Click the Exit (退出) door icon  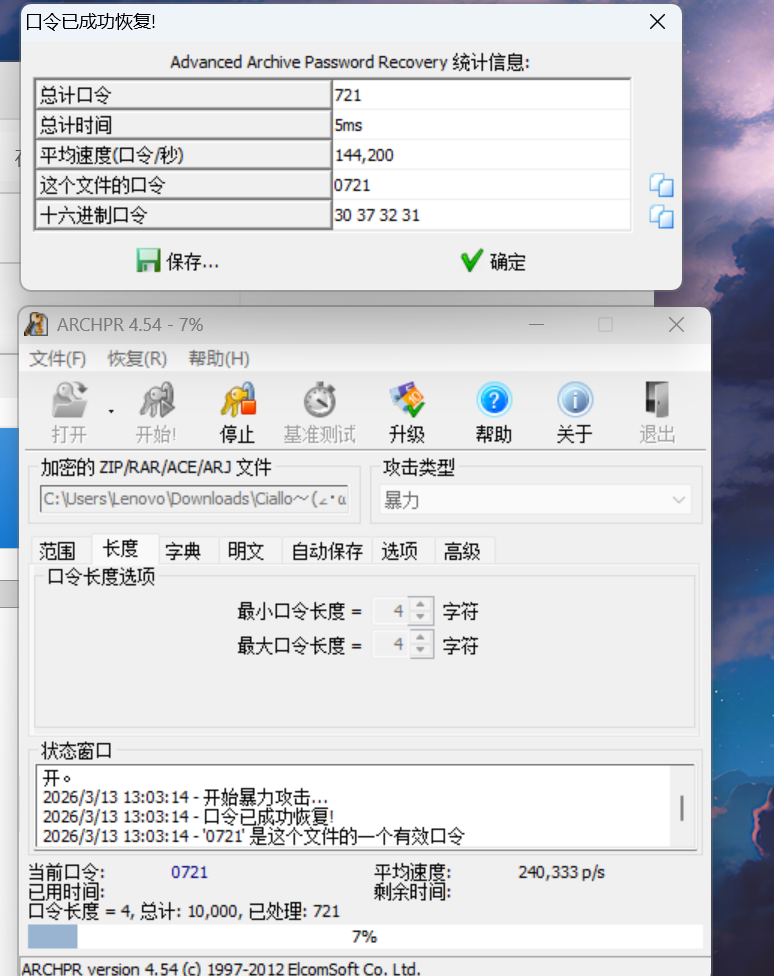(657, 400)
